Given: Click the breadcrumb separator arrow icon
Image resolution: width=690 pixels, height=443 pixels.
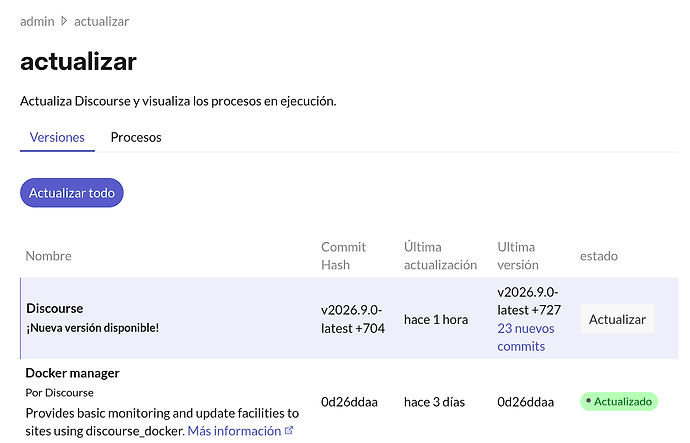Looking at the screenshot, I should 64,21.
